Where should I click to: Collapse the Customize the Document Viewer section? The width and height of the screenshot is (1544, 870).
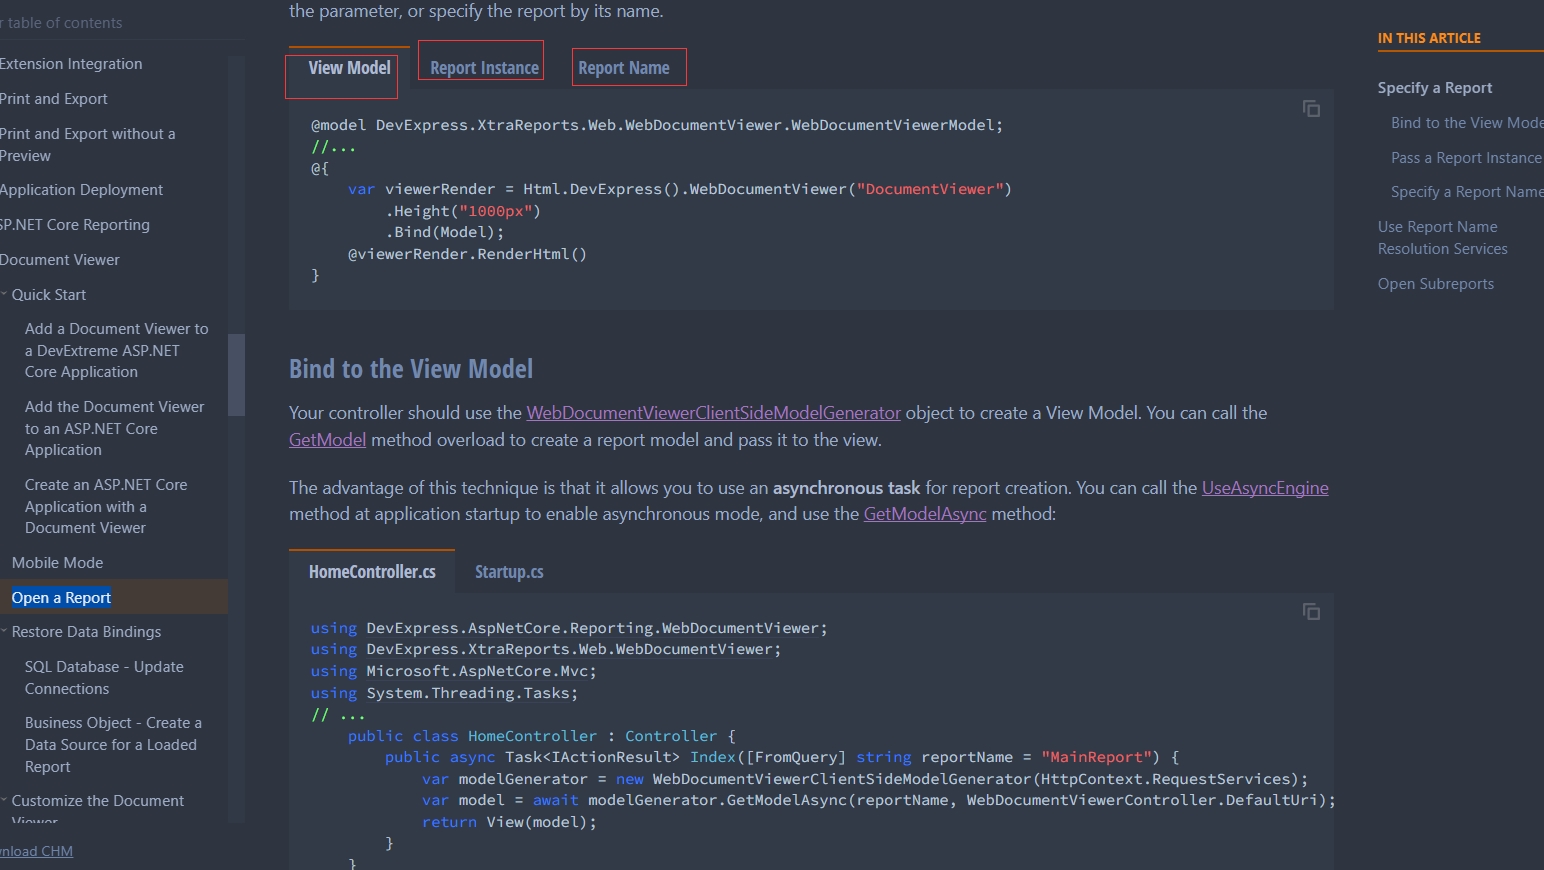[x=4, y=800]
